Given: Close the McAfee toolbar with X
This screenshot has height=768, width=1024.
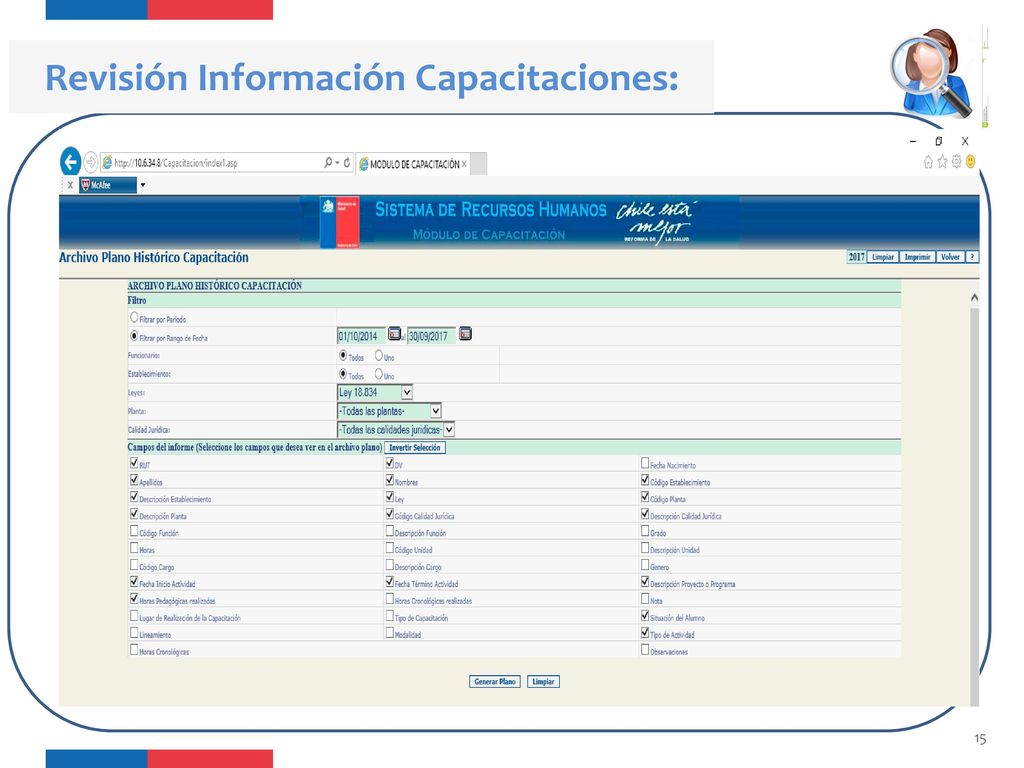Looking at the screenshot, I should click(70, 185).
